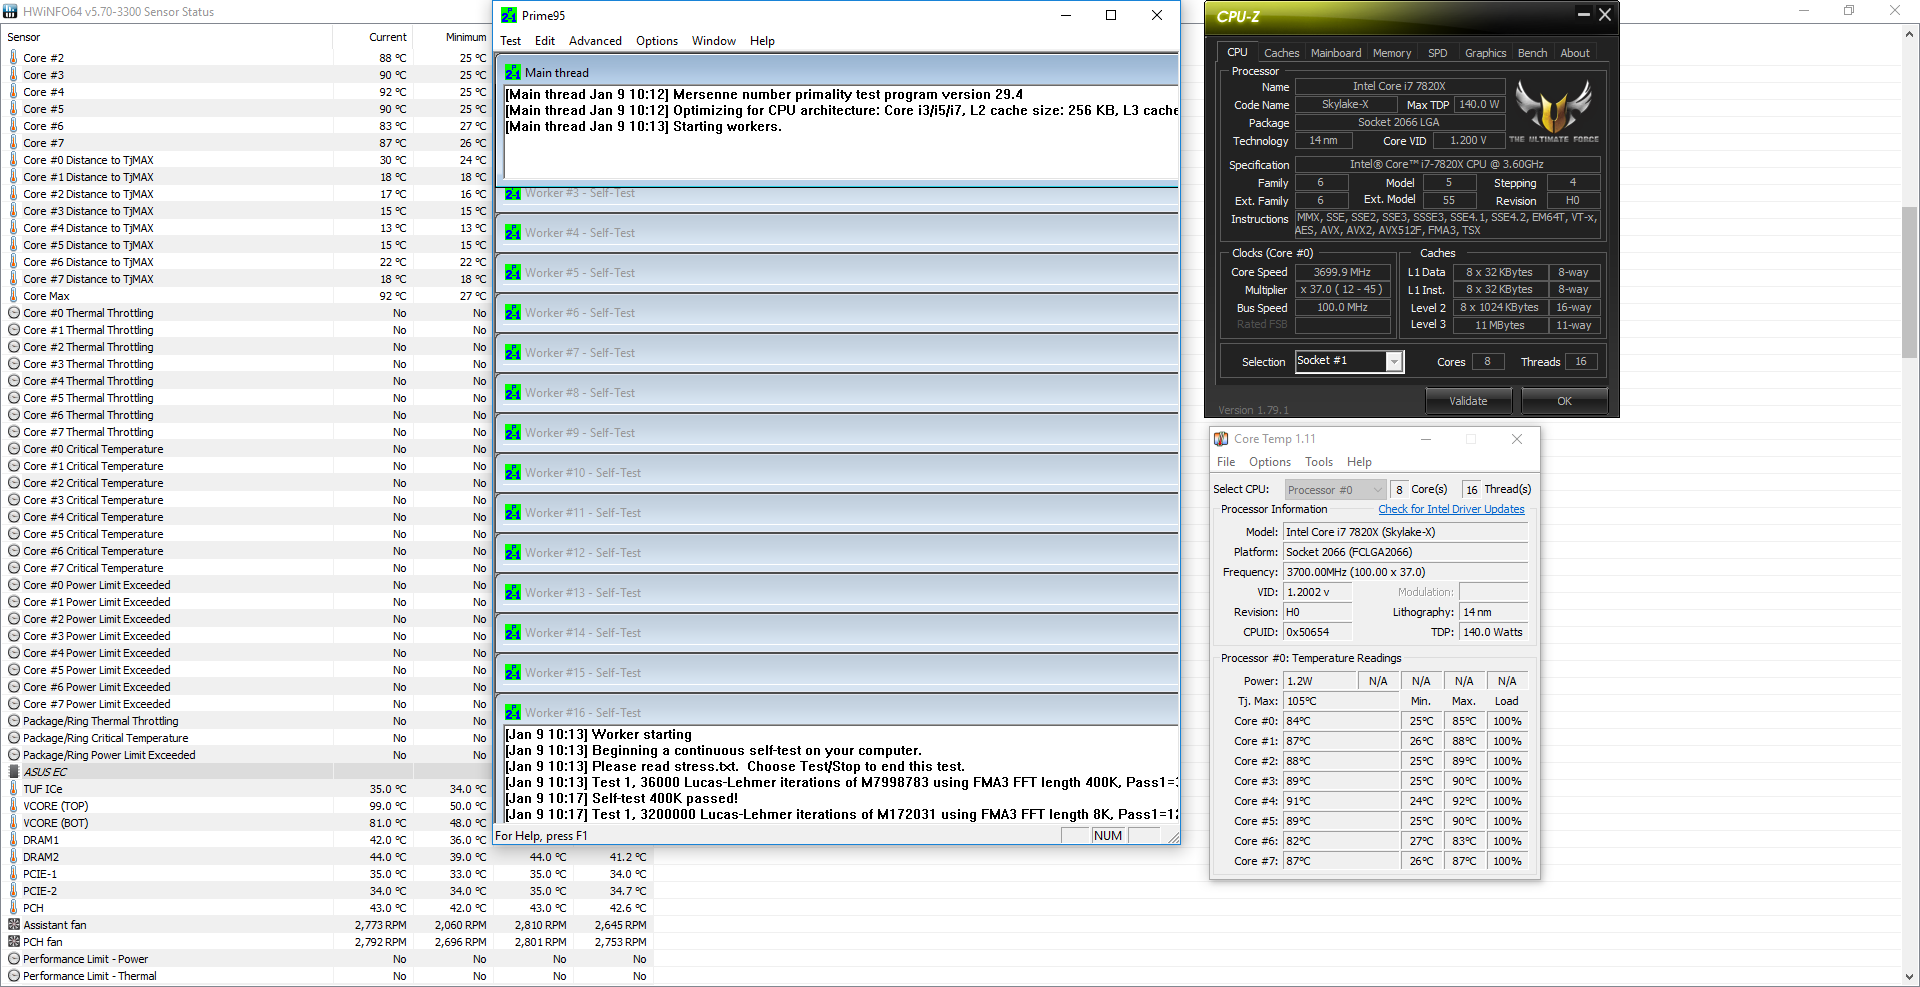Viewport: 1920px width, 987px height.
Task: Click the down arrow of the HWiNFO64 scrollbar
Action: point(1910,977)
